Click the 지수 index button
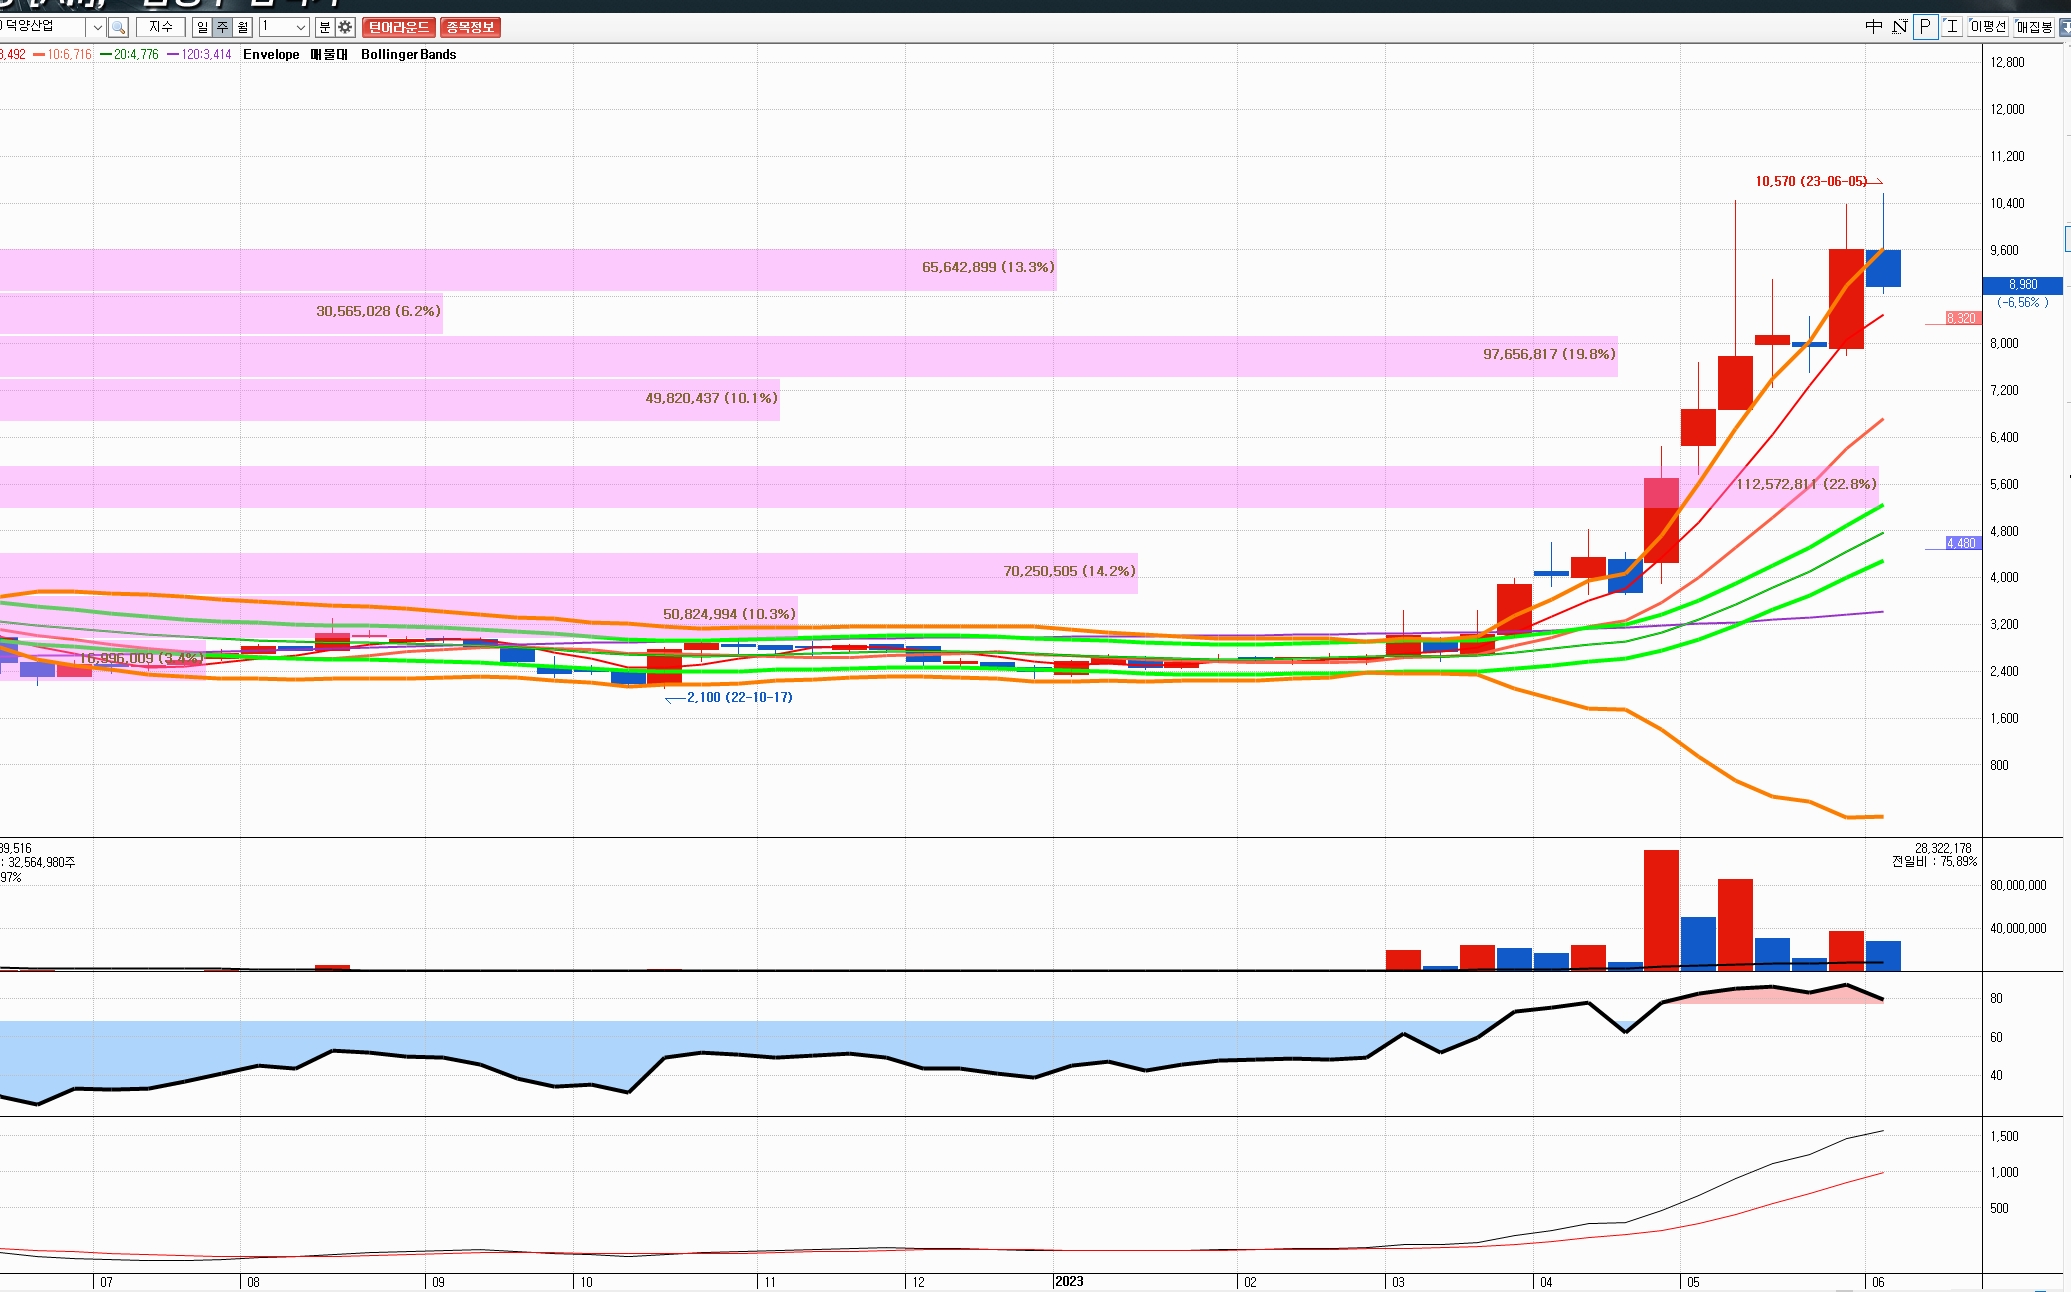This screenshot has width=2071, height=1292. pyautogui.click(x=161, y=27)
